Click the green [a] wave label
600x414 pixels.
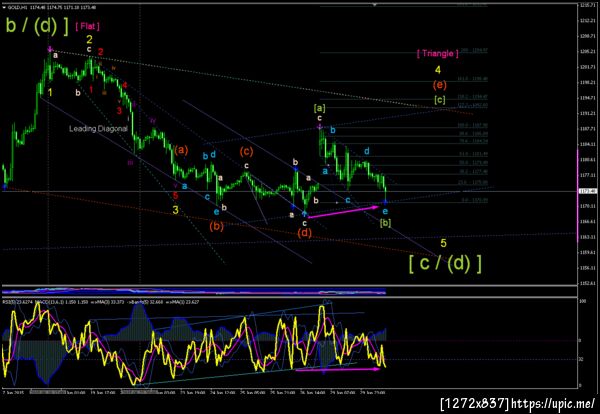point(320,108)
